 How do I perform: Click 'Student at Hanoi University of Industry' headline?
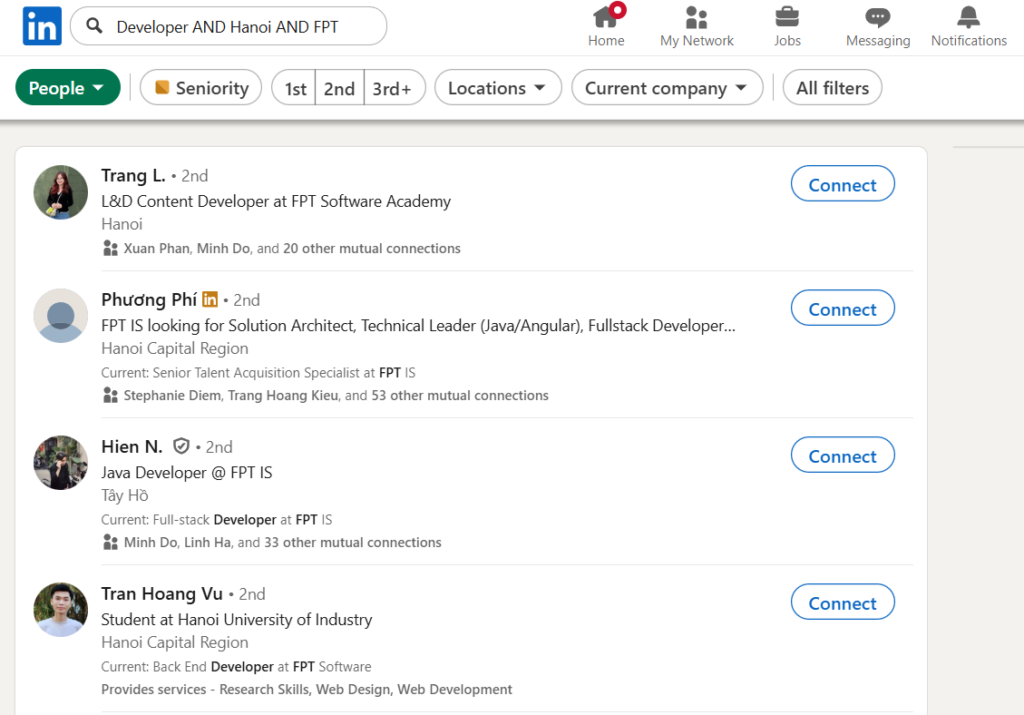(x=236, y=619)
